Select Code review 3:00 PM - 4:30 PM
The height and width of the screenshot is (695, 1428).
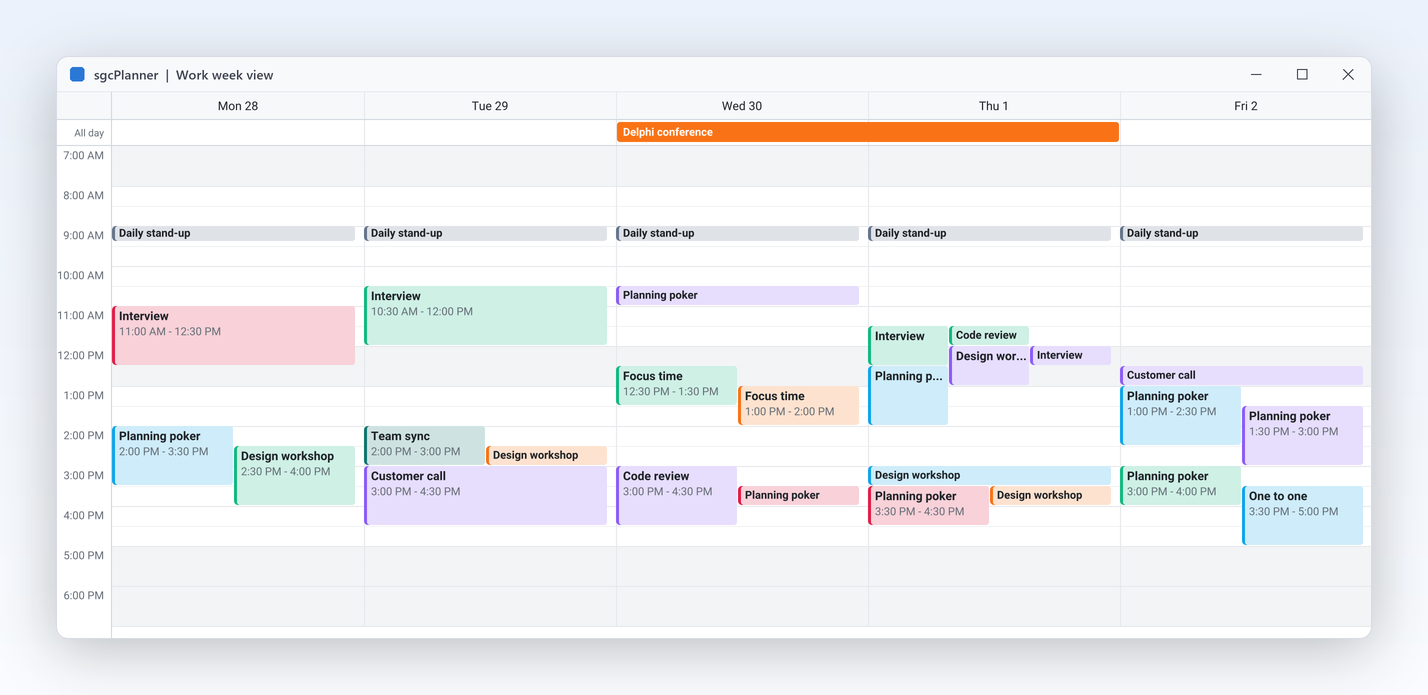click(x=677, y=495)
